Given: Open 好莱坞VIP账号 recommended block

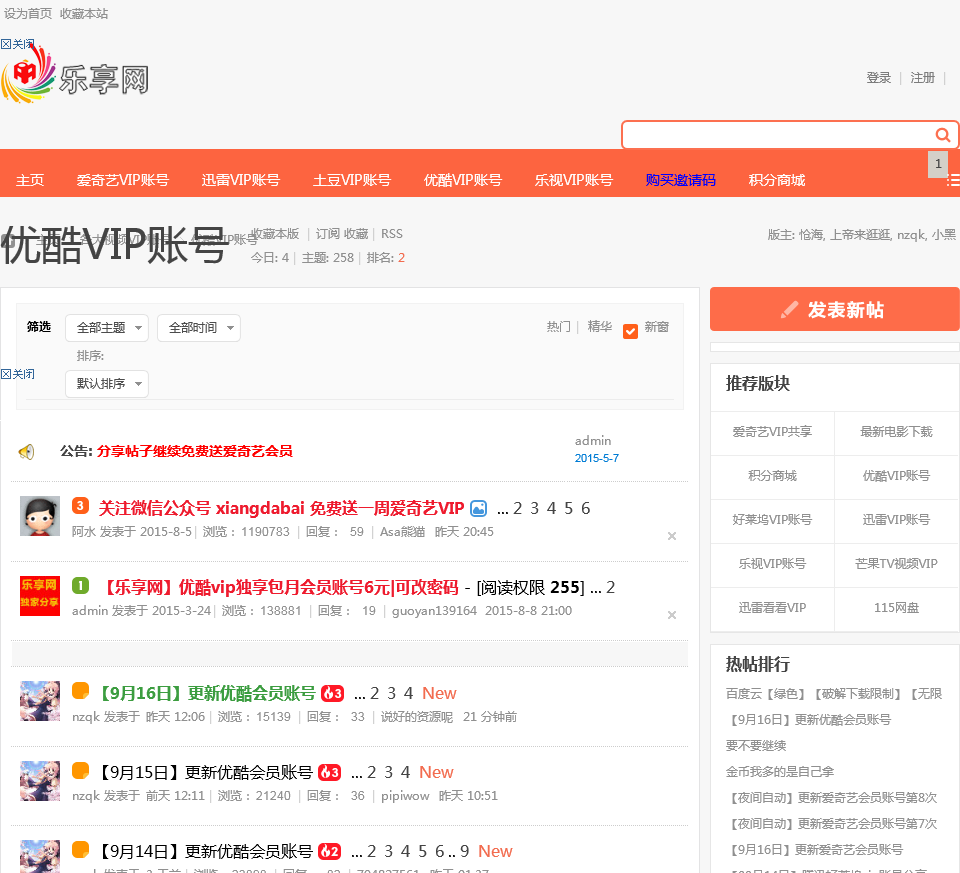Looking at the screenshot, I should tap(772, 520).
